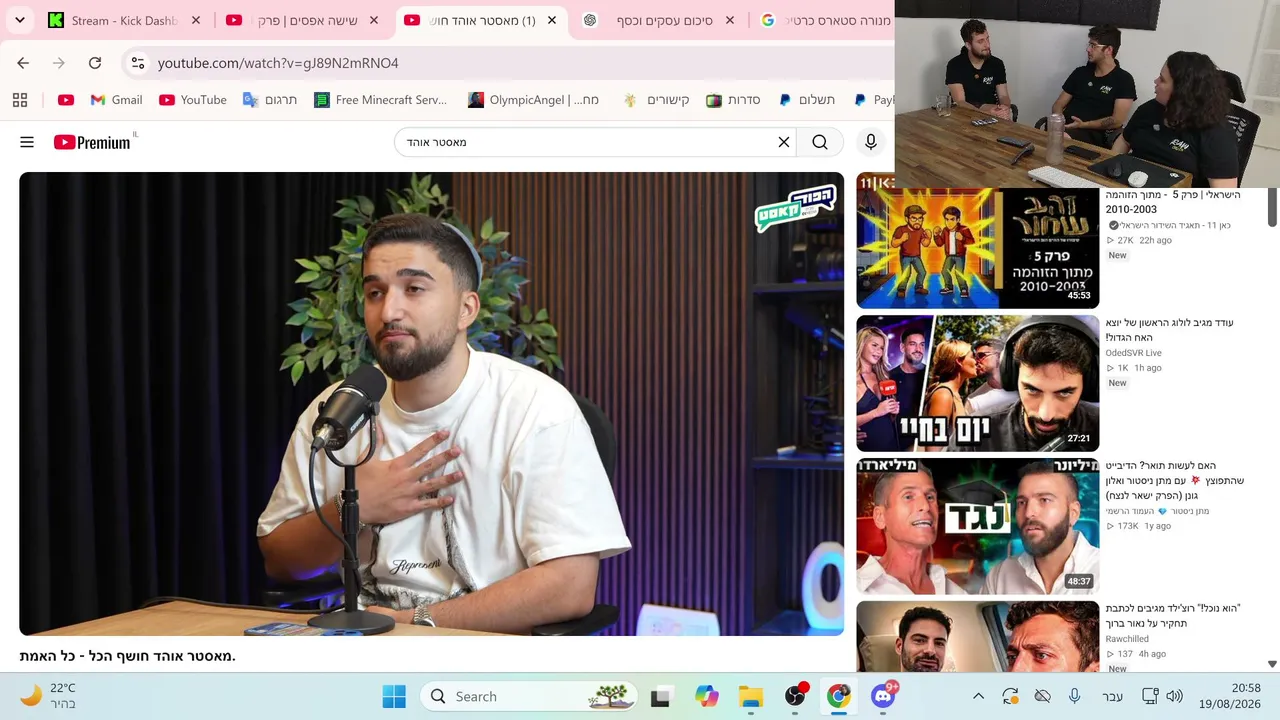
Task: Open the נגד debate video thumbnail
Action: [x=977, y=526]
